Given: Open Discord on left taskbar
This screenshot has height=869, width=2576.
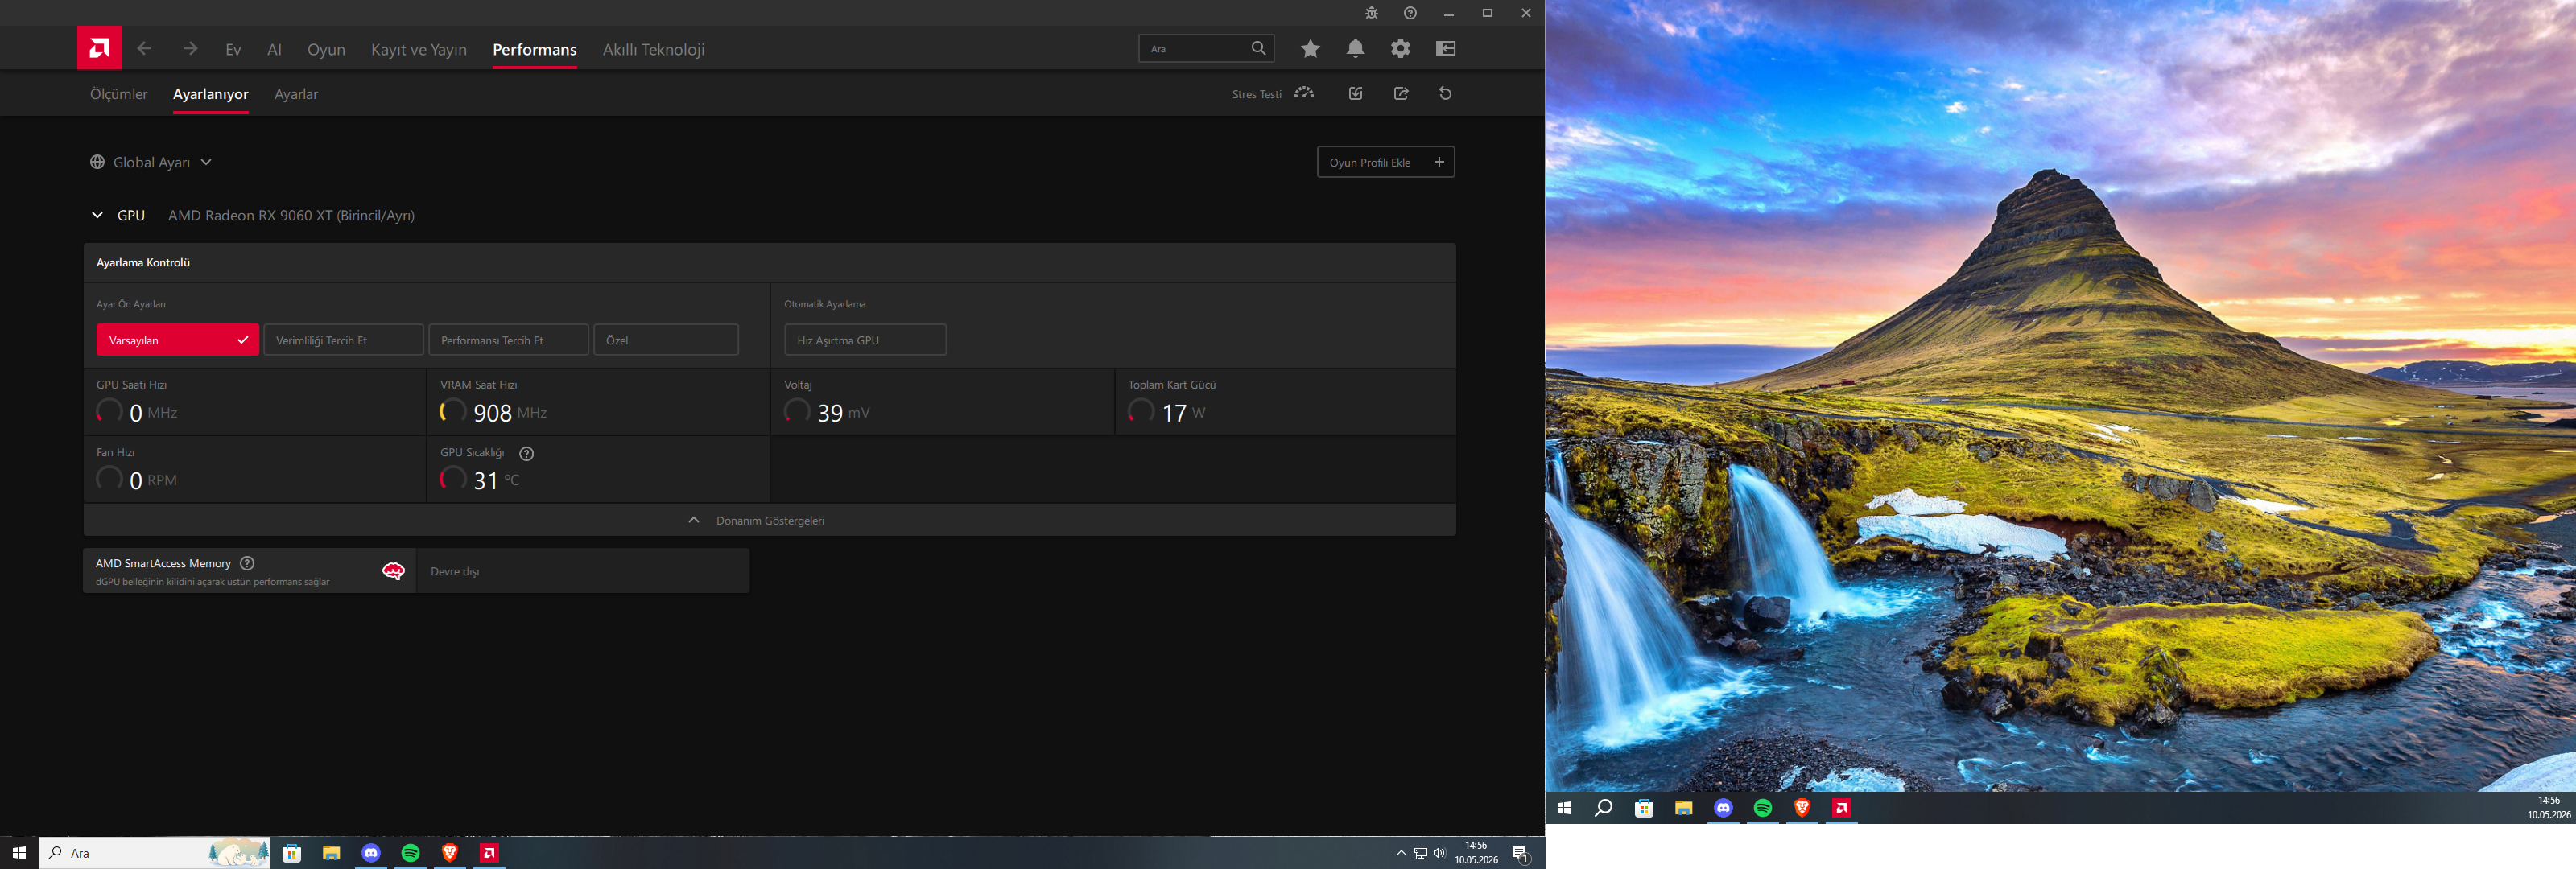Looking at the screenshot, I should click(x=371, y=853).
